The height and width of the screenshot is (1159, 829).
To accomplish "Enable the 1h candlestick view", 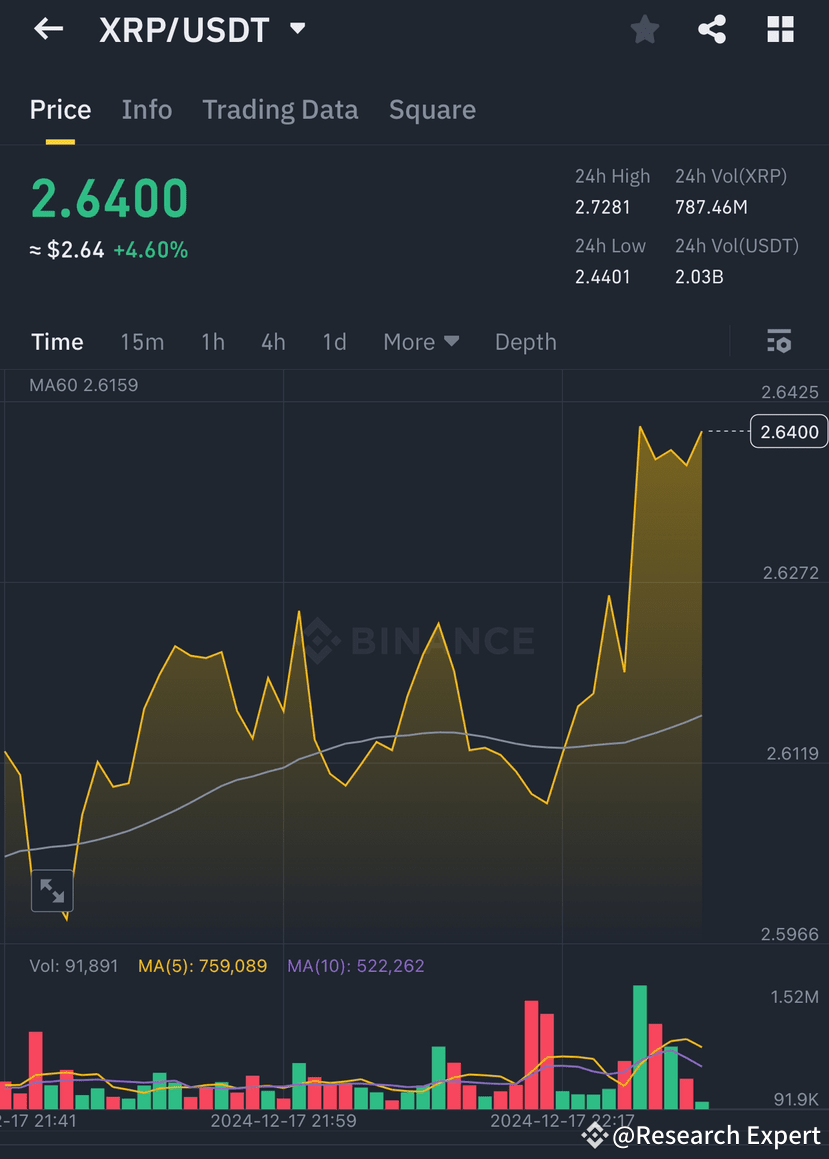I will coord(212,341).
